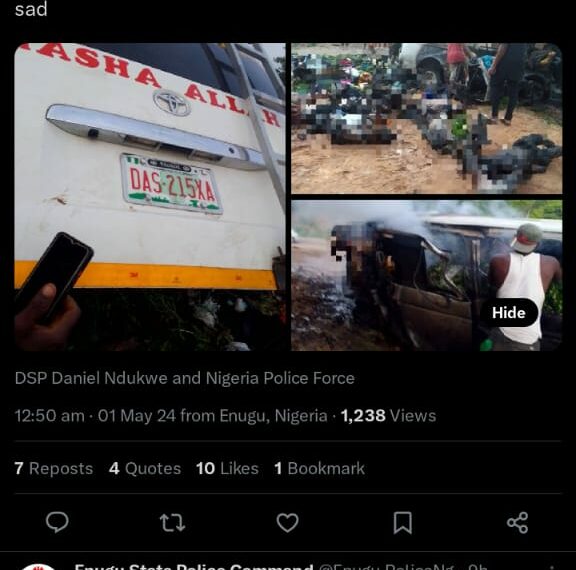Hide the sensitive media with Hide button
The width and height of the screenshot is (576, 570).
[508, 313]
